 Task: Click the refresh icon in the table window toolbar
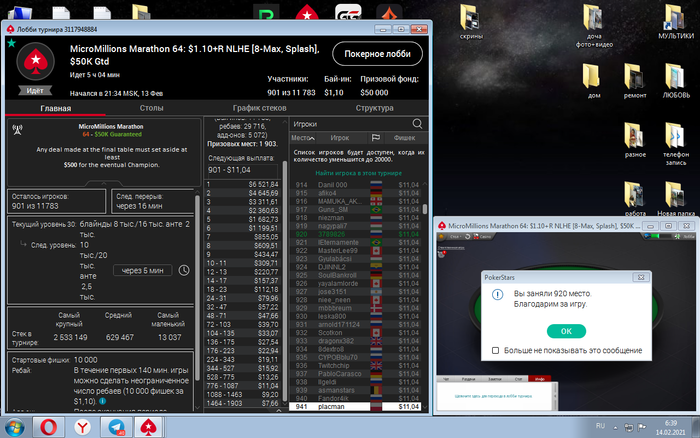click(467, 236)
